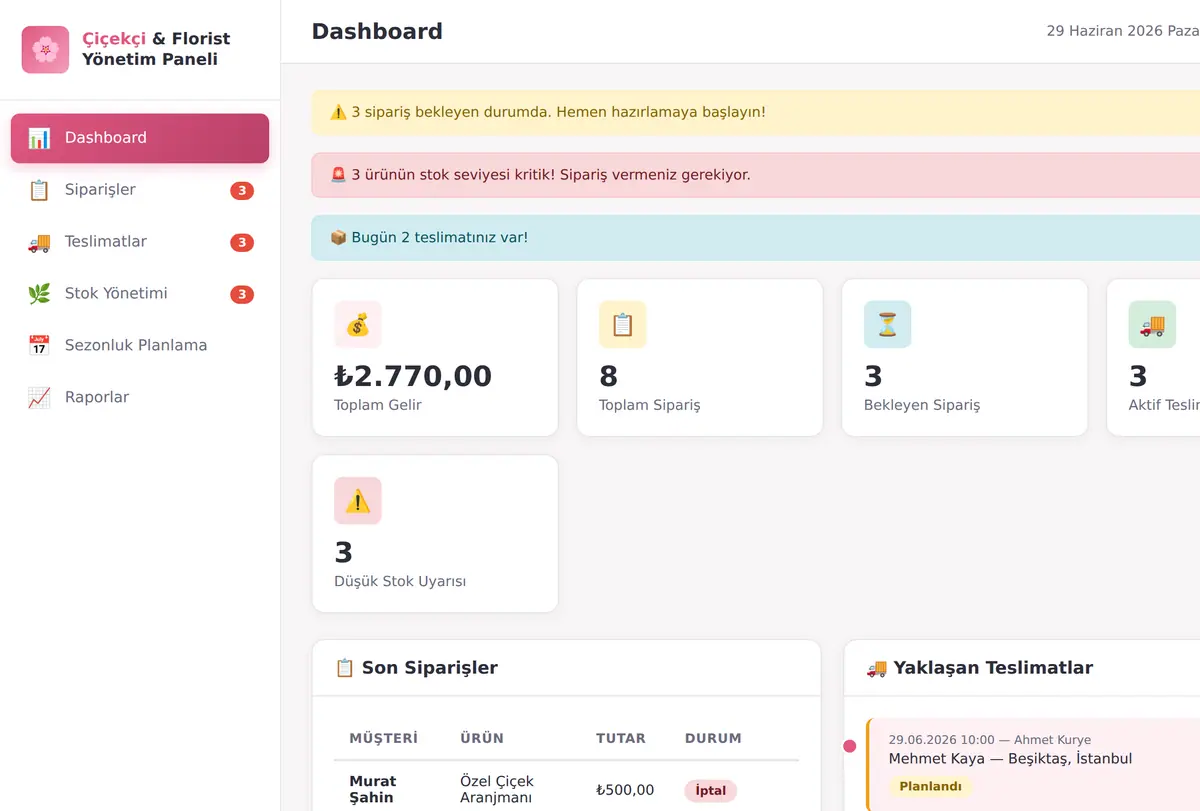Open the Dashboard menu item
Viewport: 1200px width, 811px height.
140,138
